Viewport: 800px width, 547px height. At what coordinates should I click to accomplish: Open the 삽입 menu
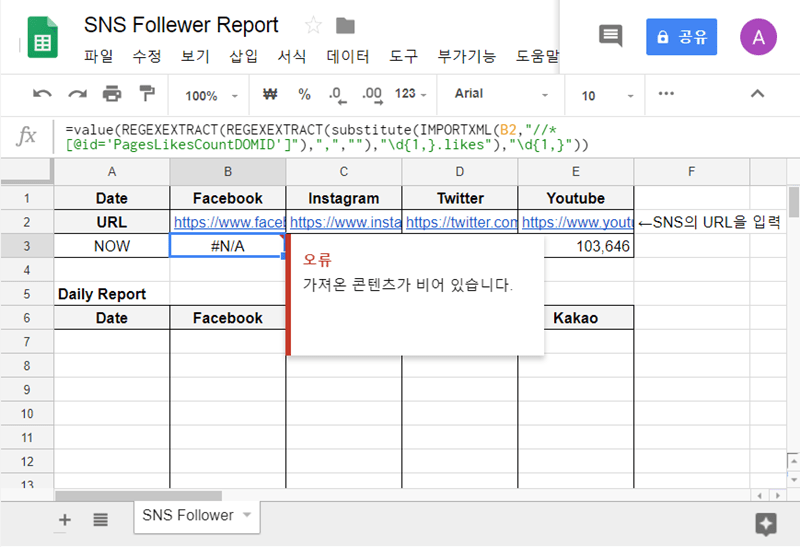[243, 56]
